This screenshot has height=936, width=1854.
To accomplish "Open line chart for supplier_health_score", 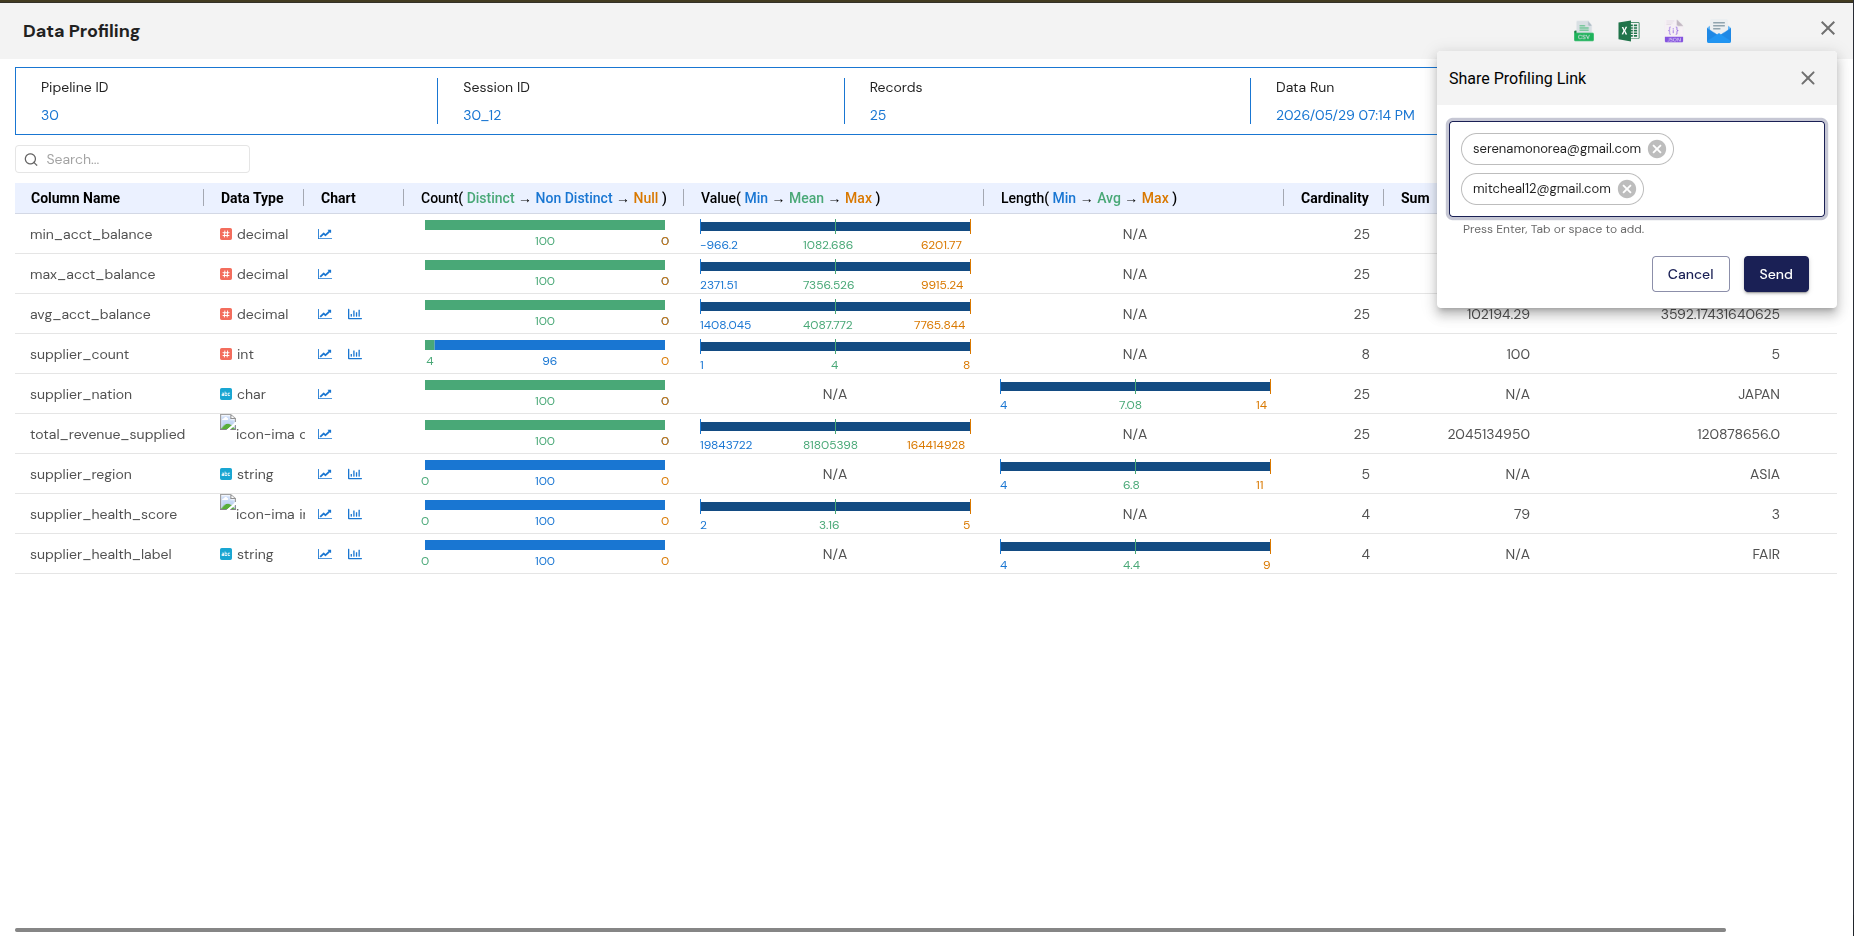I will pos(325,514).
